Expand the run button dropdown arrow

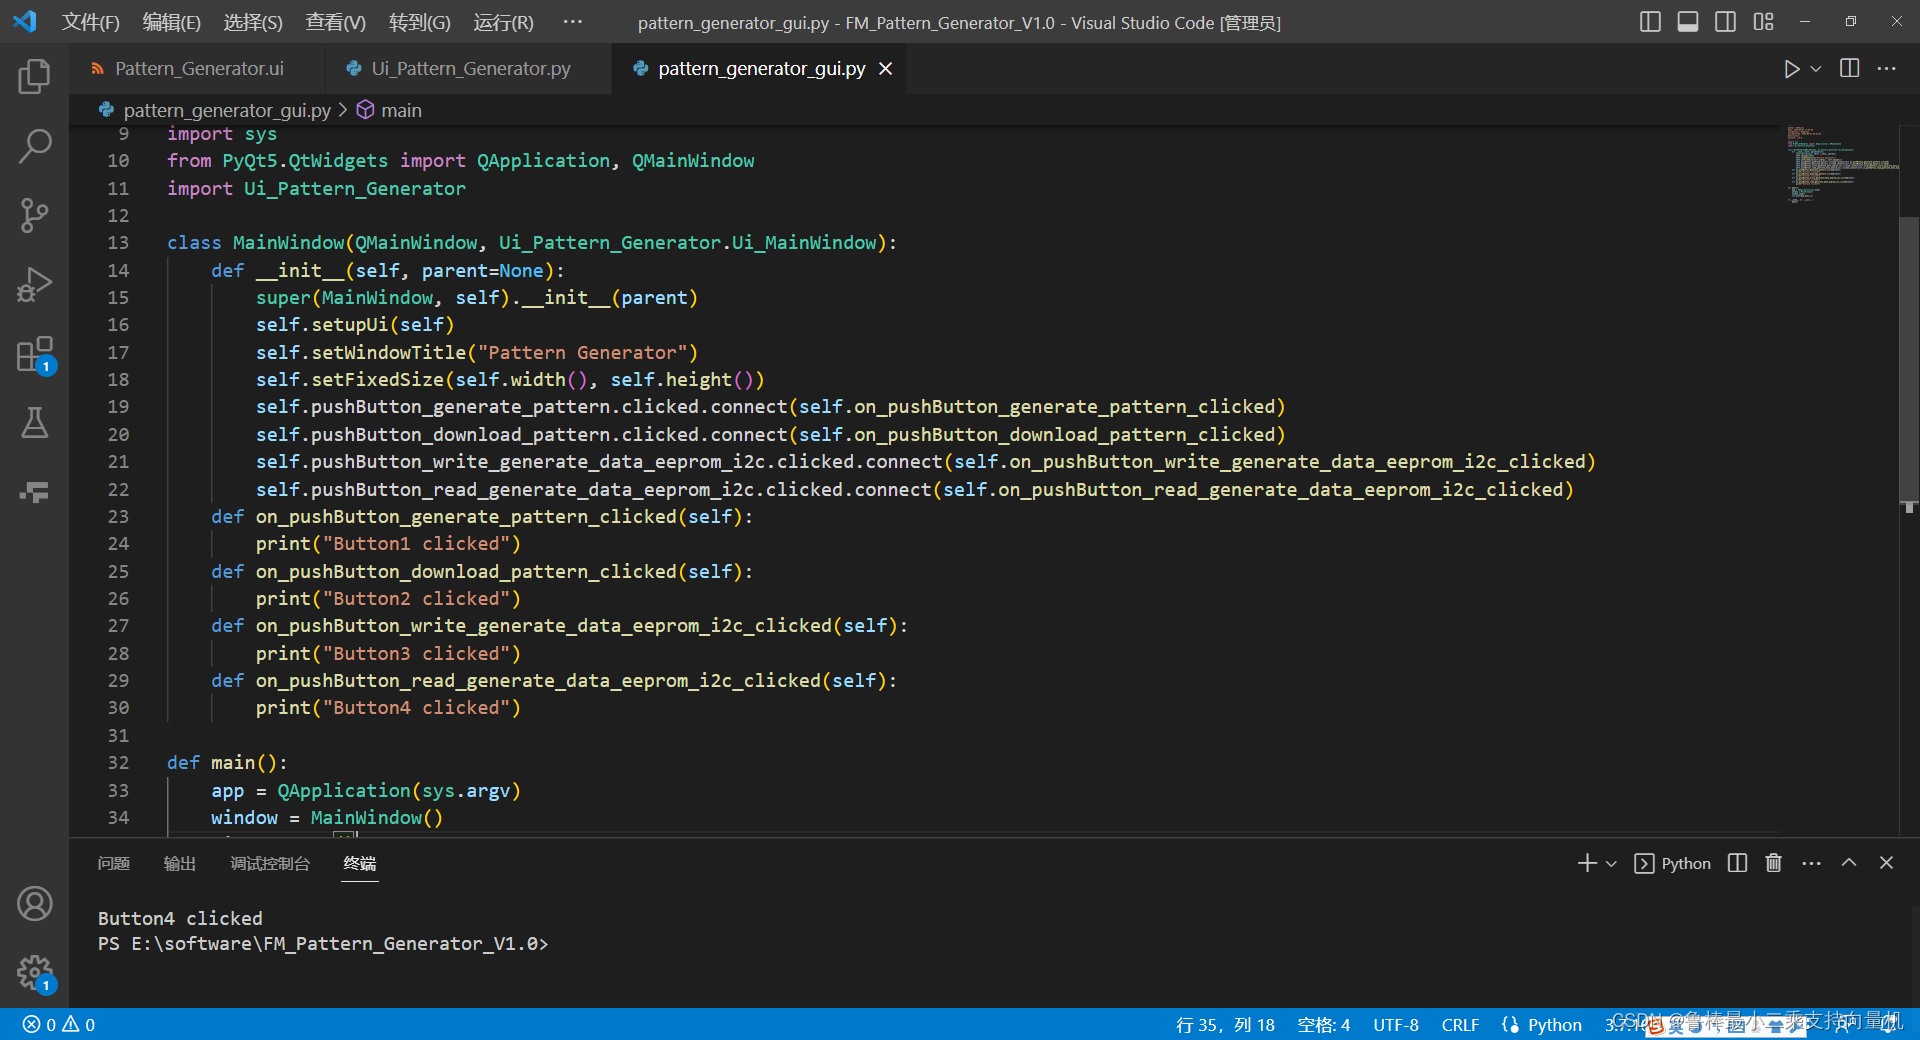tap(1814, 68)
